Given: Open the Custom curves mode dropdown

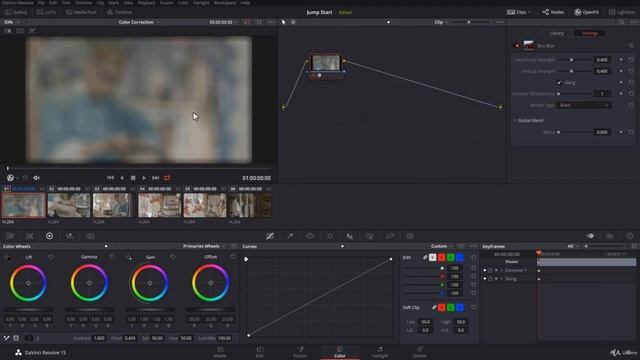Looking at the screenshot, I should click(442, 246).
